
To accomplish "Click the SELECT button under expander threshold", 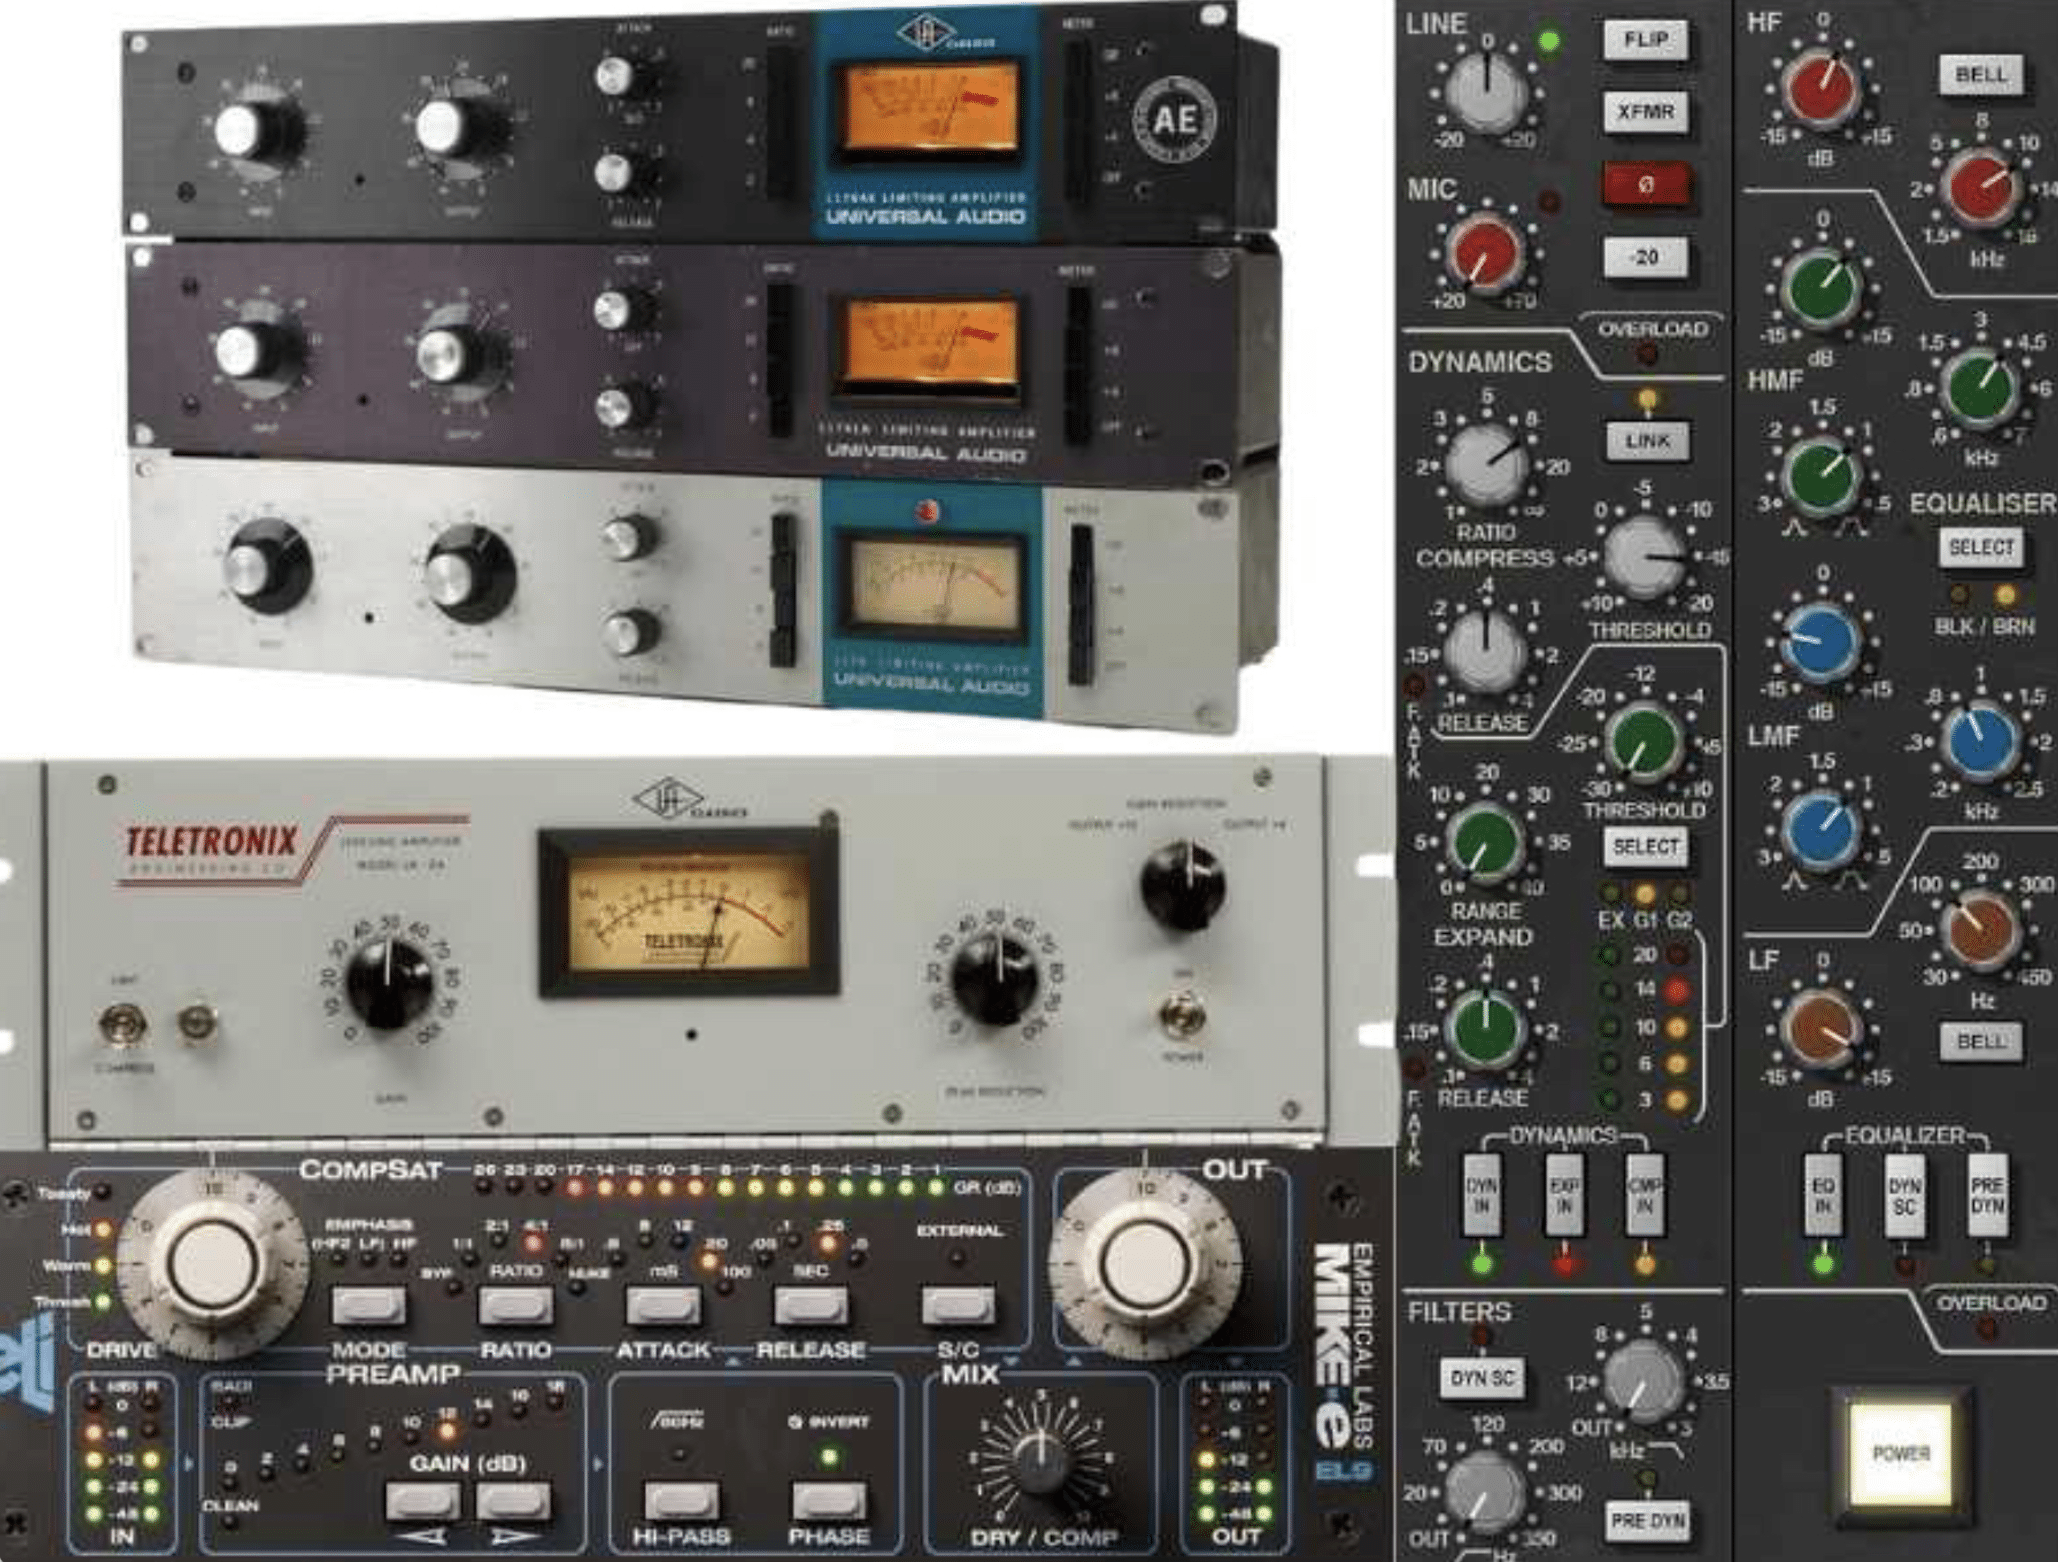I will tap(1645, 847).
